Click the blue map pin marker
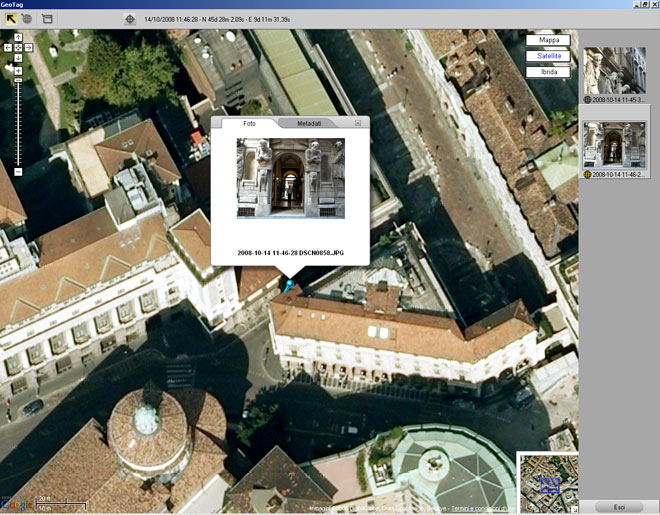660x515 pixels. (289, 286)
